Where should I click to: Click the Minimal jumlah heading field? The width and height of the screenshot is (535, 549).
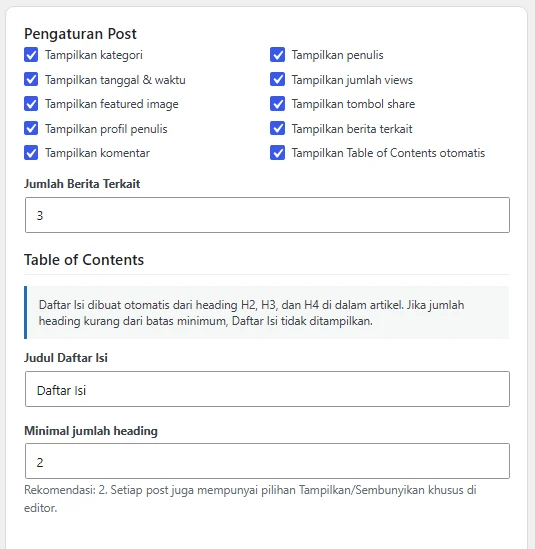tap(268, 461)
